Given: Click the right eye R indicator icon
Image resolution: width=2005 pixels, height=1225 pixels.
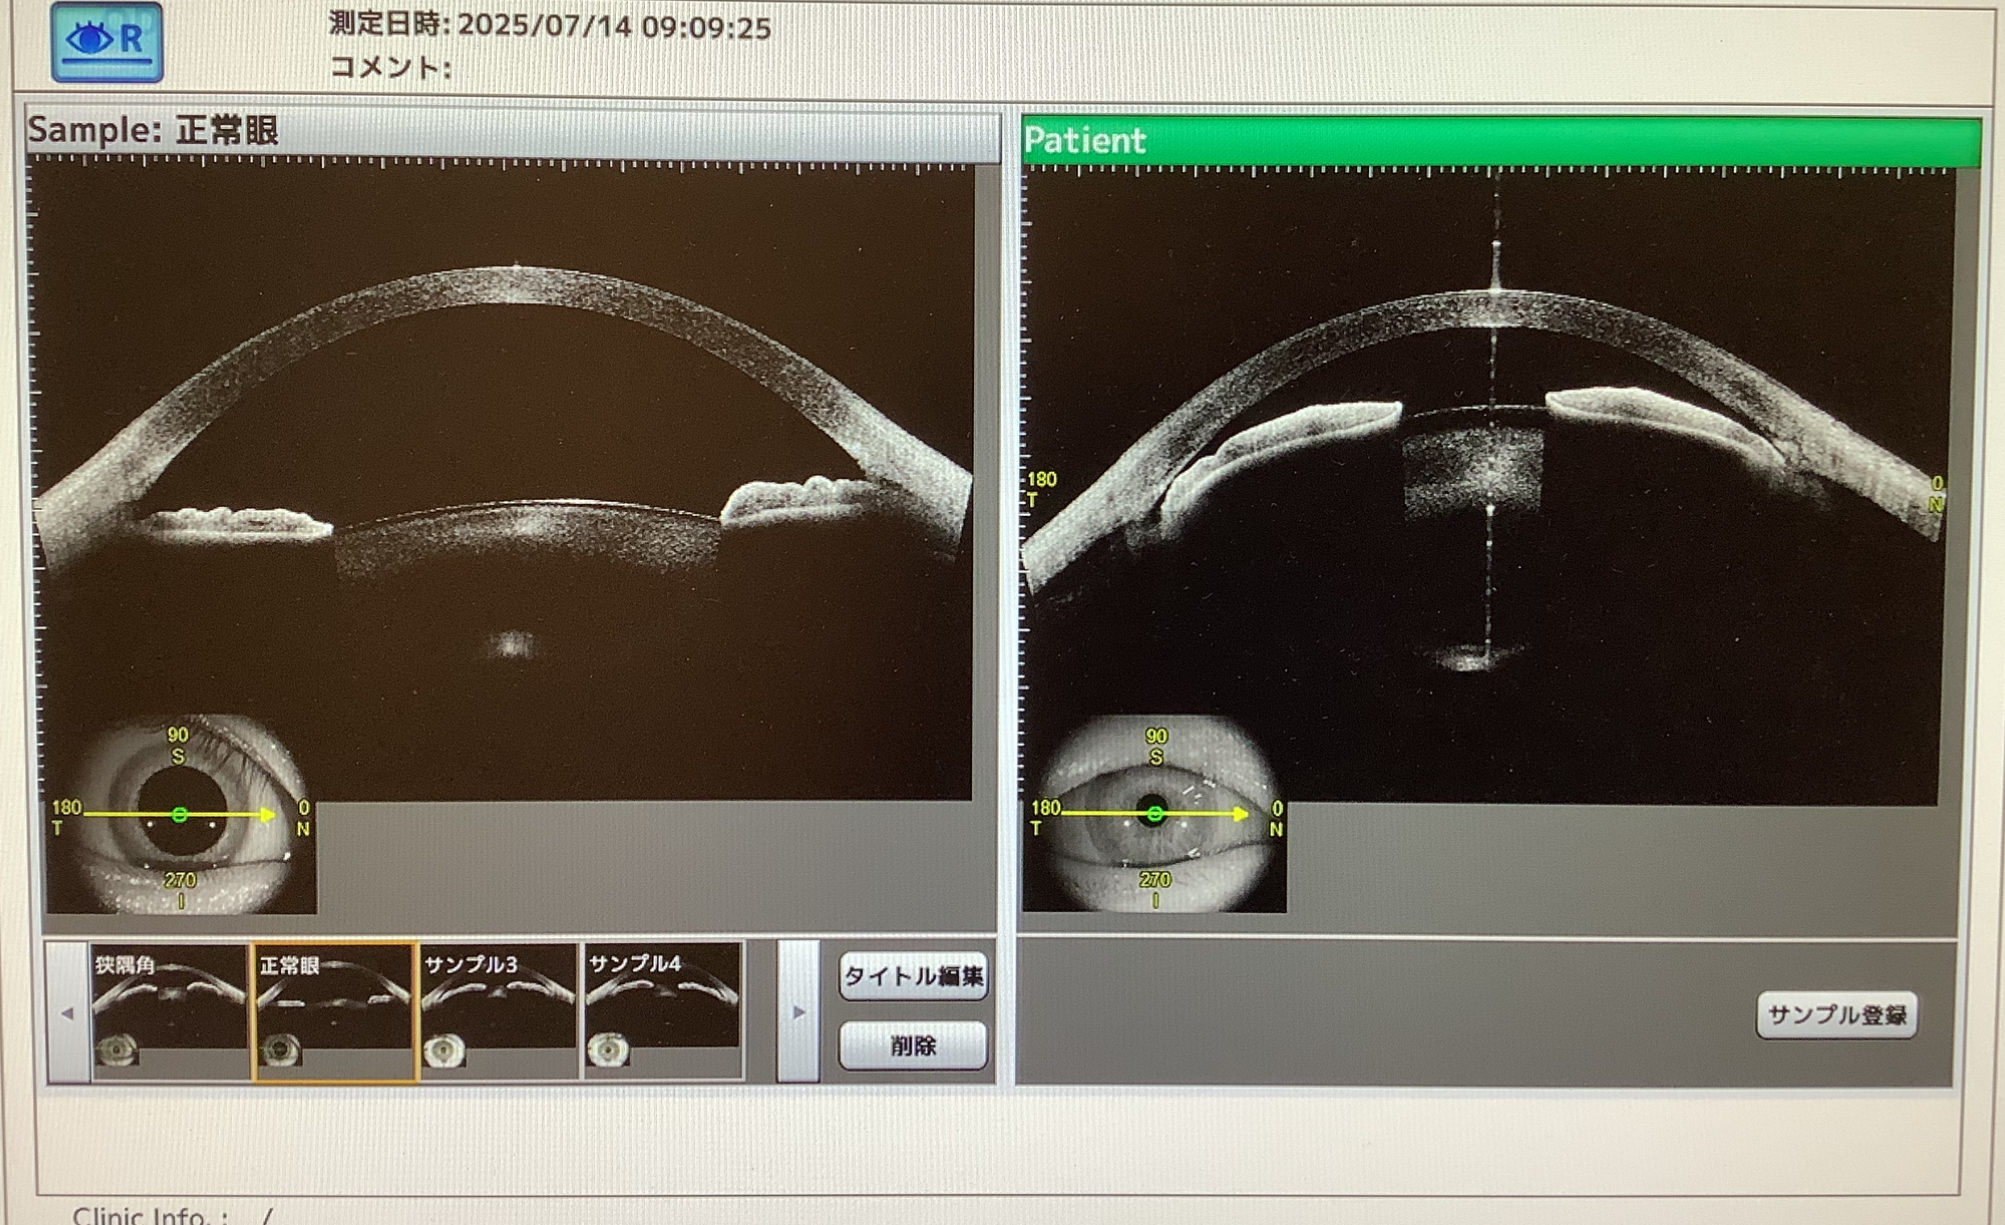Looking at the screenshot, I should pos(107,41).
